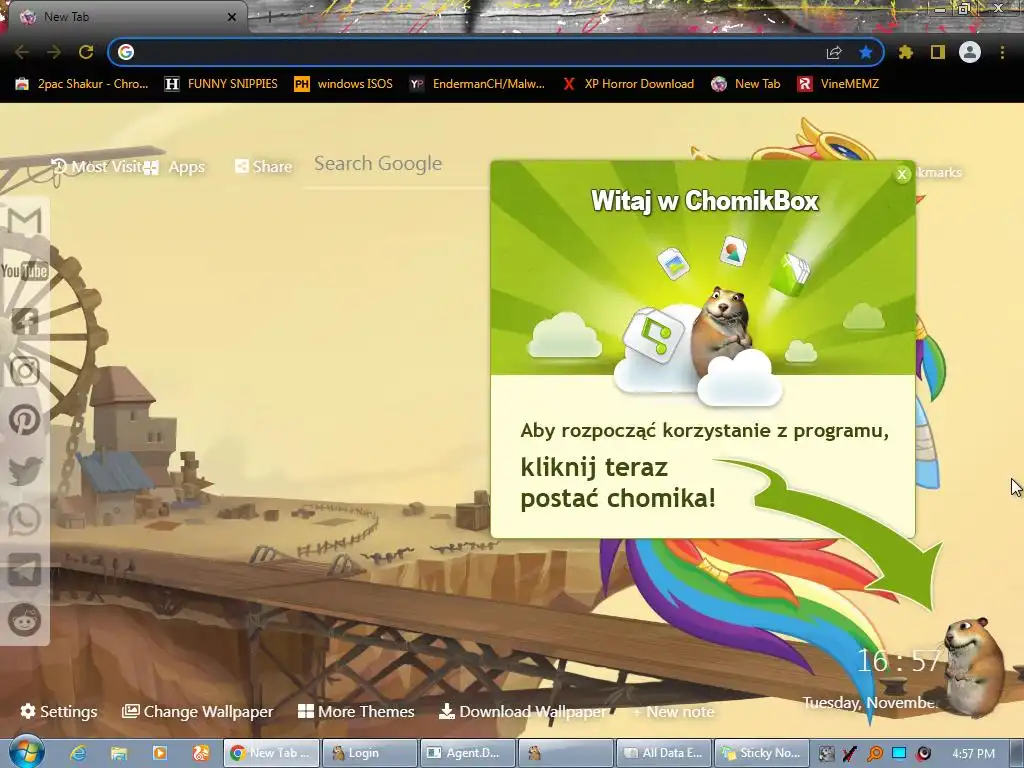The width and height of the screenshot is (1024, 768).
Task: Open the media player taskbar icon
Action: (159, 753)
